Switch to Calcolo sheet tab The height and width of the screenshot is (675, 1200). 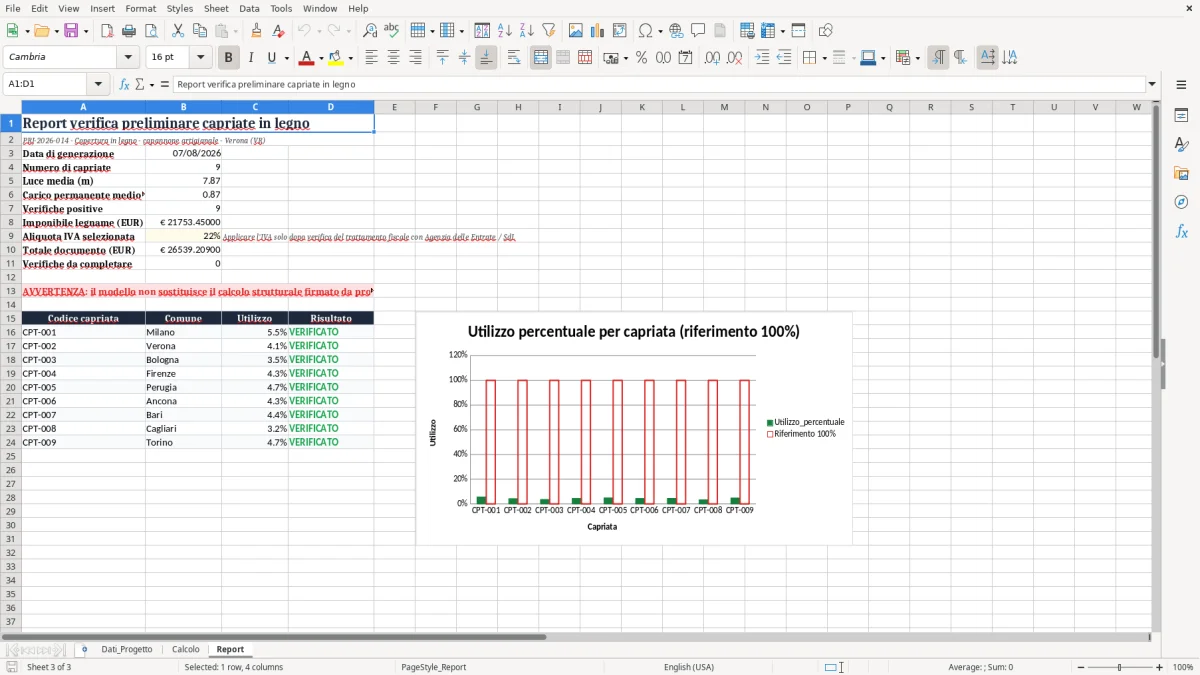pyautogui.click(x=186, y=650)
